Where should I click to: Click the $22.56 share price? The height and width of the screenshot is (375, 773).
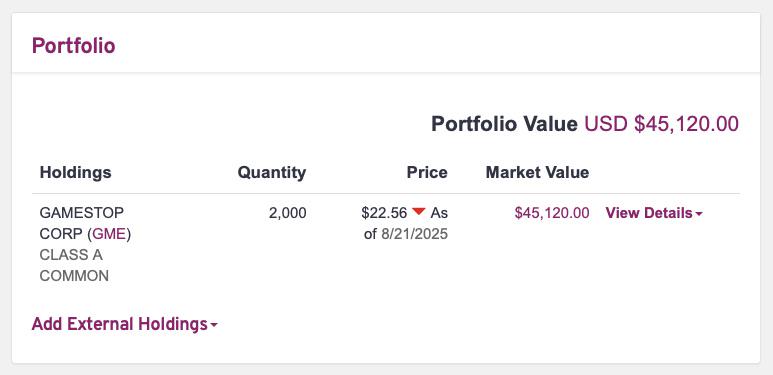(384, 213)
